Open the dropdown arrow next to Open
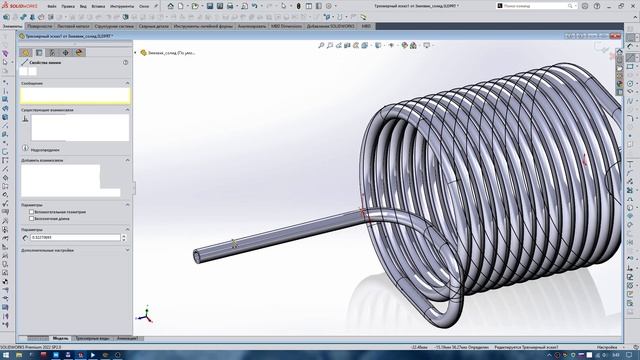The width and height of the screenshot is (640, 360). point(201,6)
